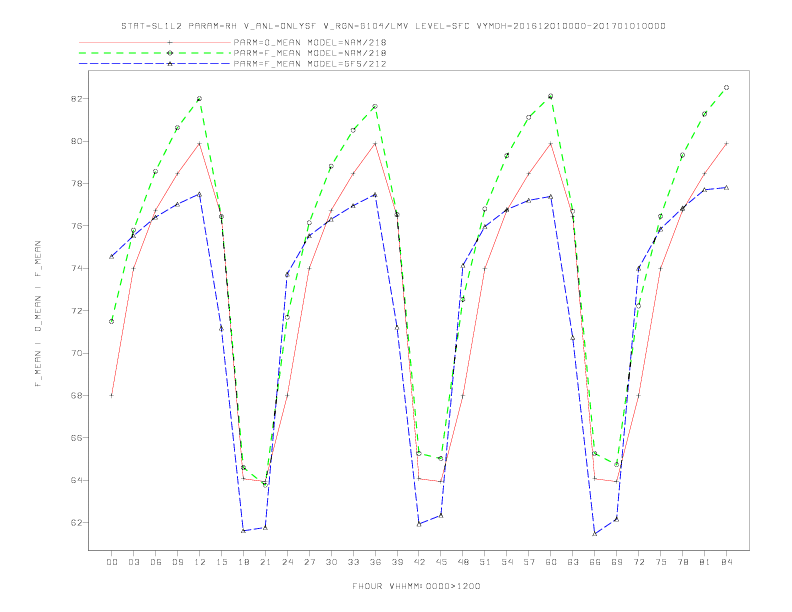Click x-axis tick label 03
The image size is (792, 612).
click(133, 562)
